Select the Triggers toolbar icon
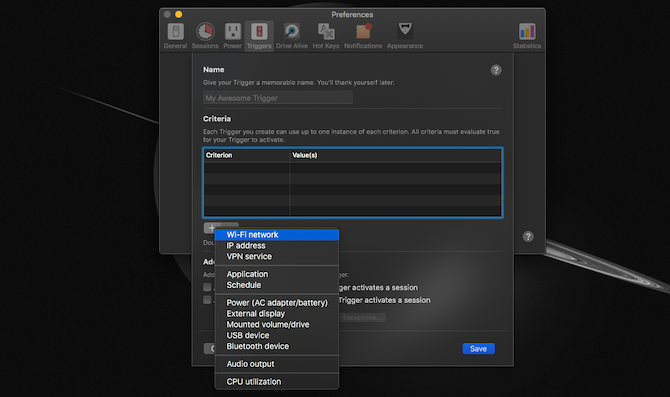Screen dimensions: 670x397 point(259,36)
